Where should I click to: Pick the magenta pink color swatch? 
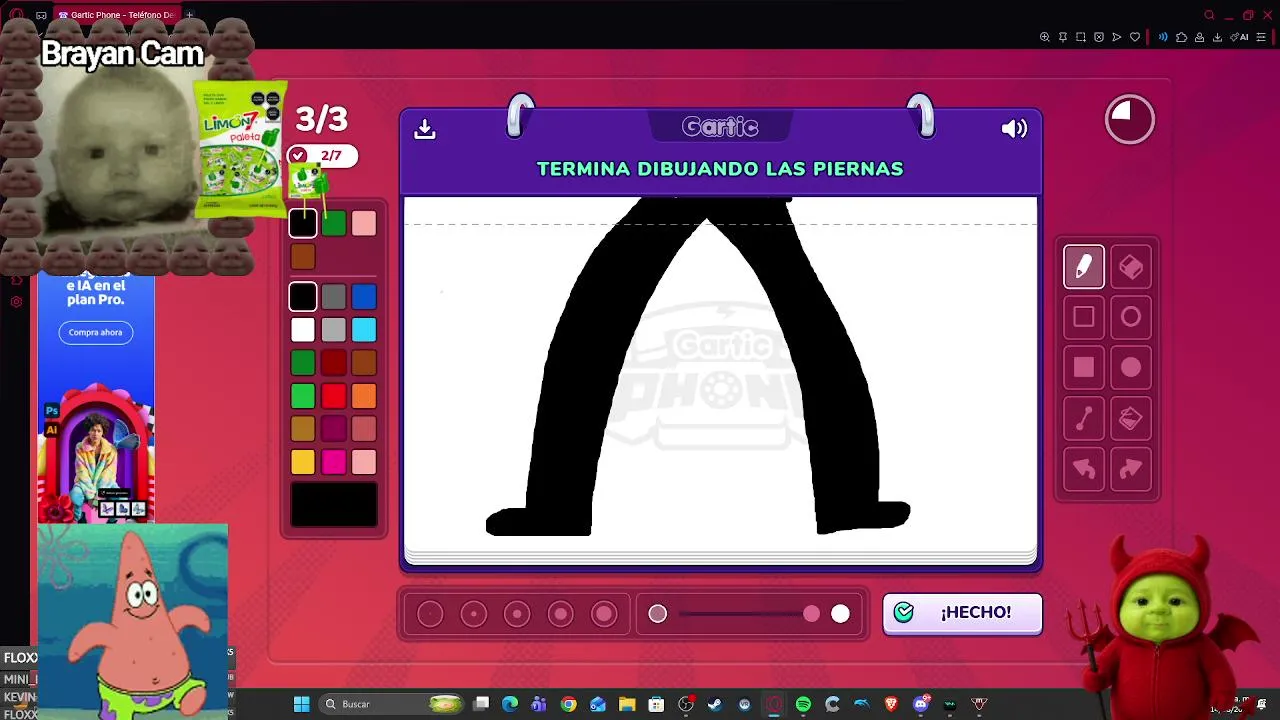[x=334, y=461]
